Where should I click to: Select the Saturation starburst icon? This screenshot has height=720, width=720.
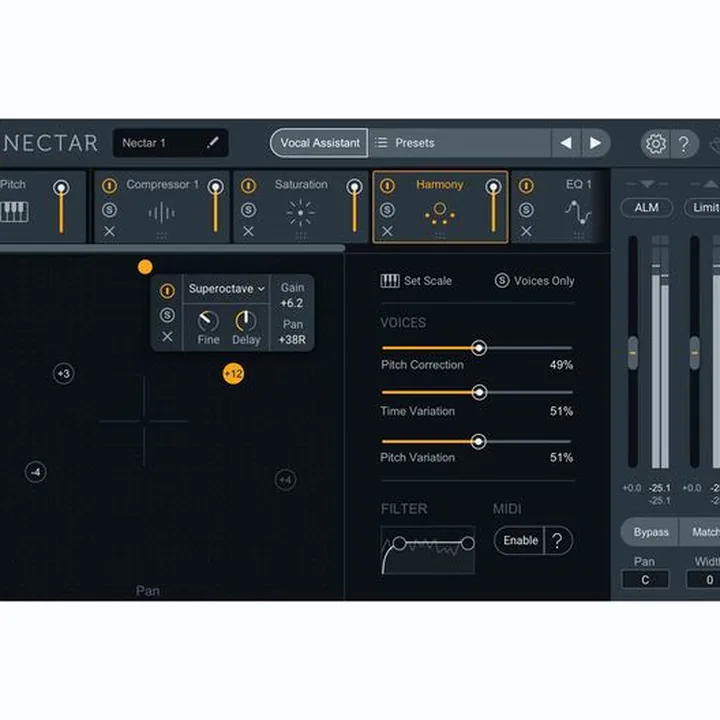(301, 213)
